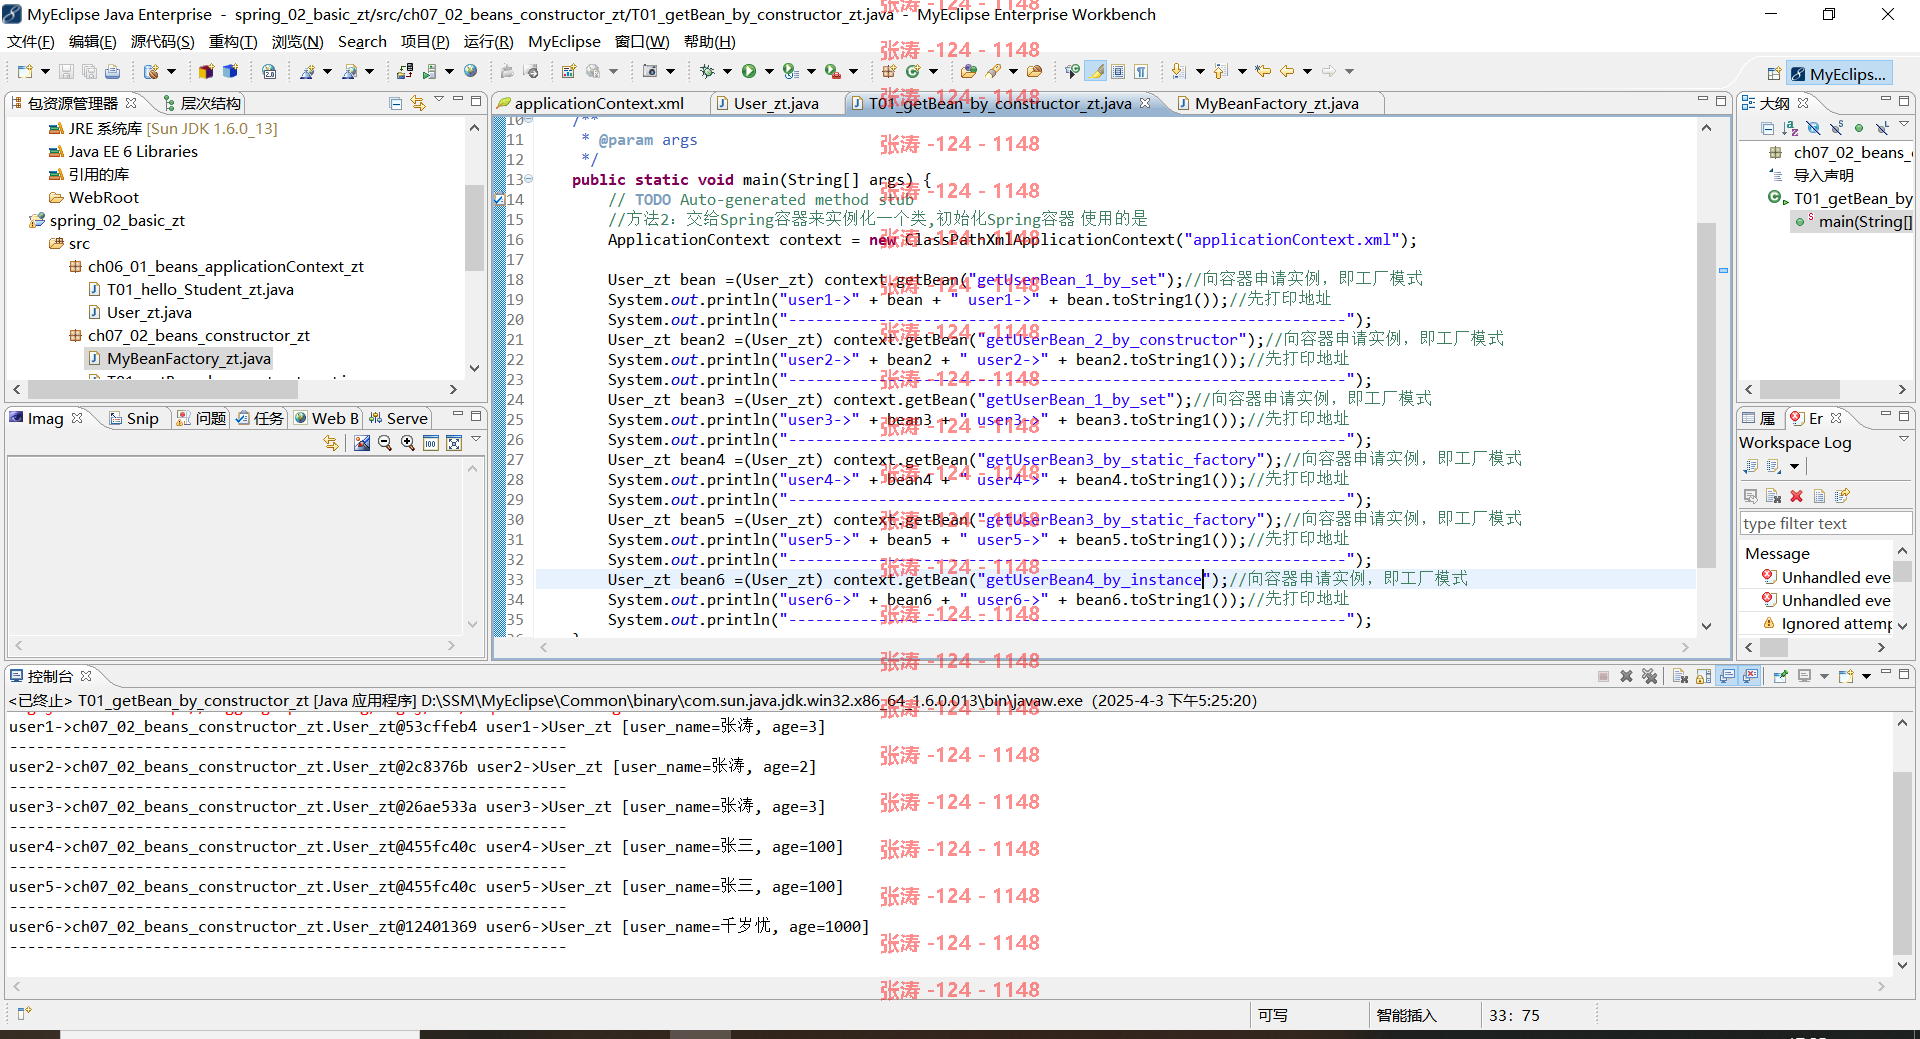Open the Search menu
This screenshot has height=1039, width=1920.
[362, 41]
